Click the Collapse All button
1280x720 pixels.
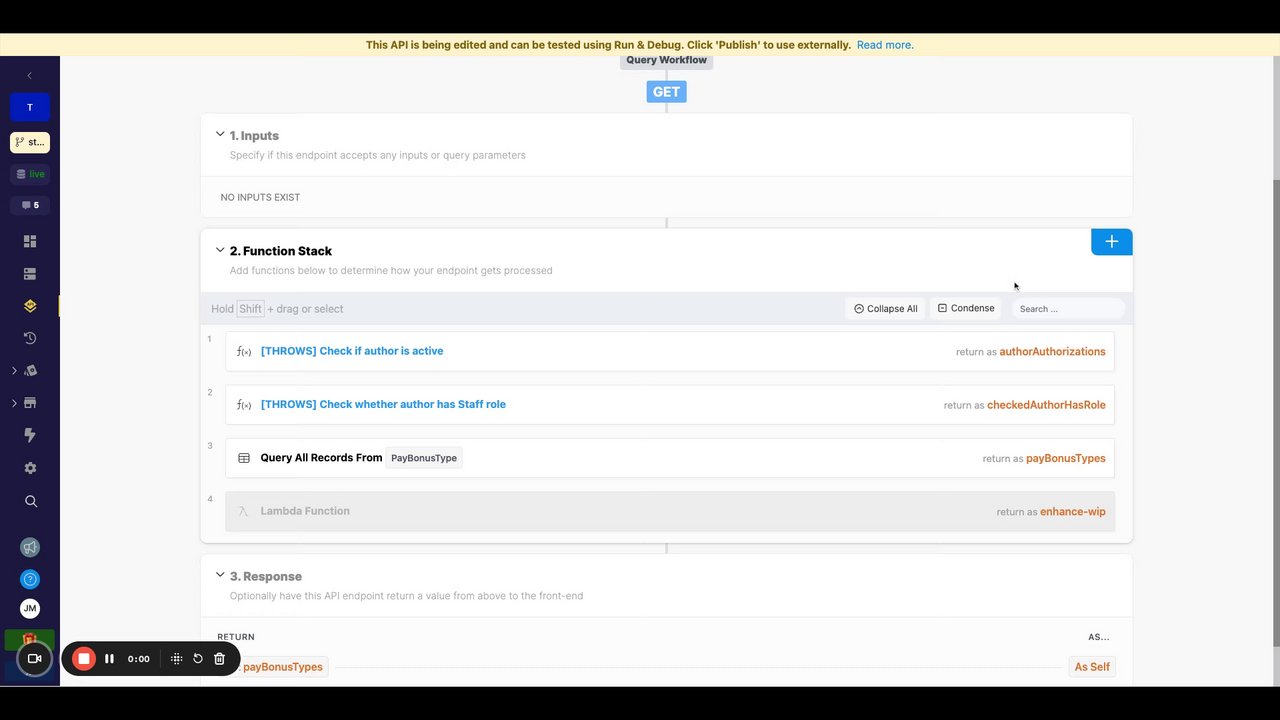(886, 309)
